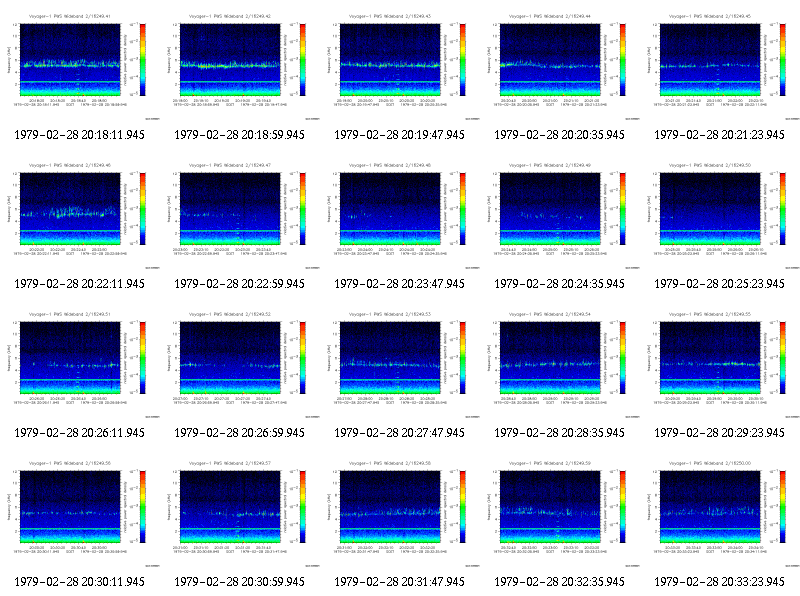Click the caption 1979-02-28 20:30:59.945

240,582
